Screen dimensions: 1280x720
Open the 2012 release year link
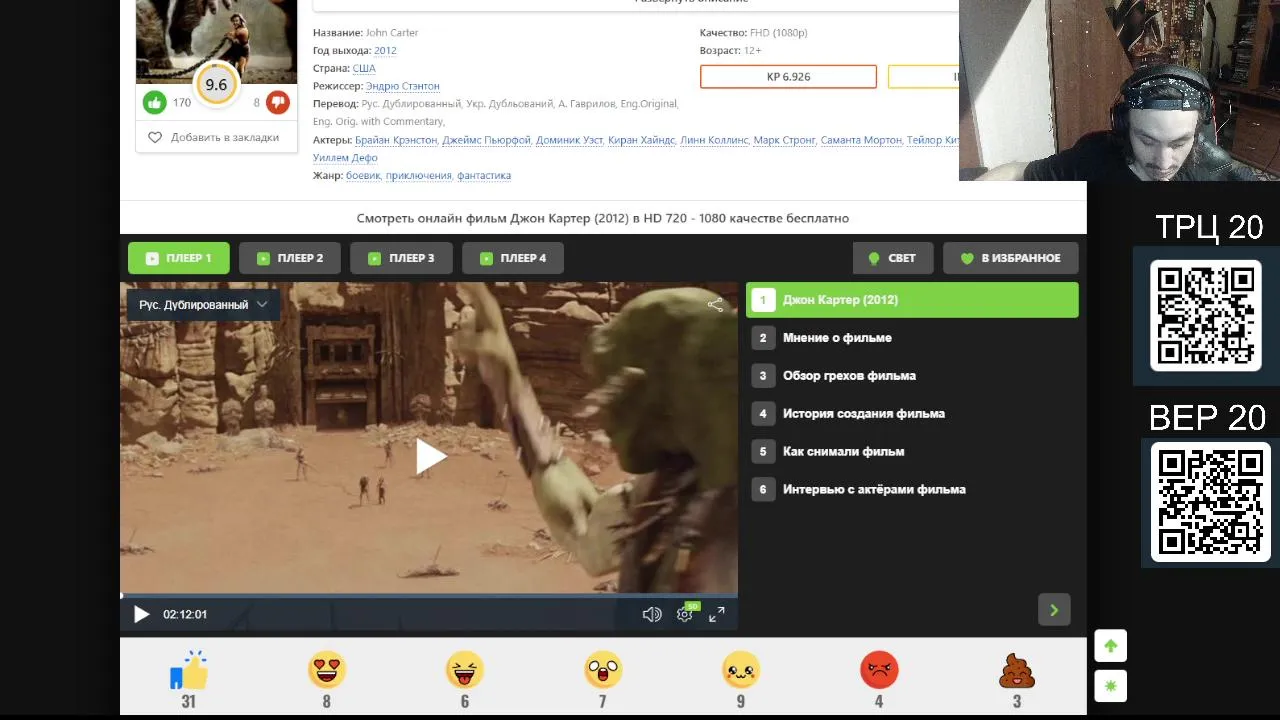point(385,50)
